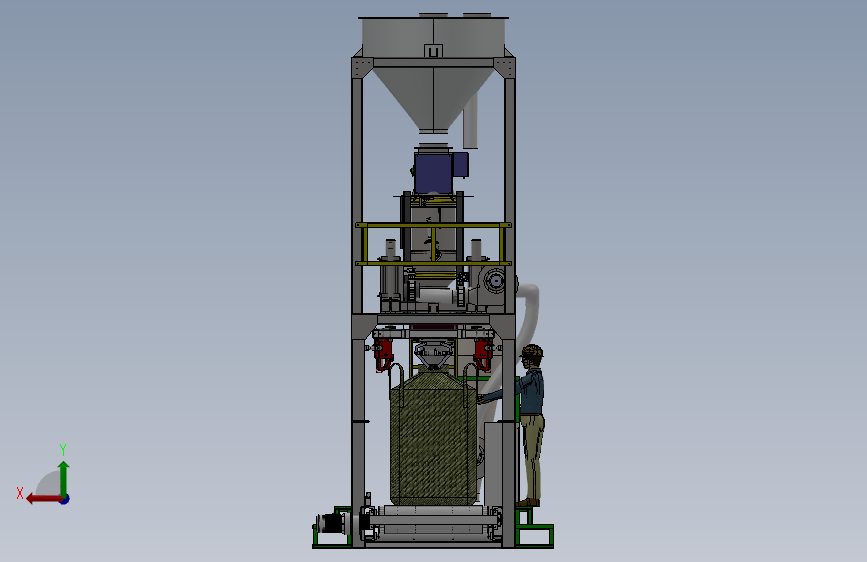The width and height of the screenshot is (867, 562).
Task: Click the blue Z axis dot of the triad
Action: [x=65, y=499]
